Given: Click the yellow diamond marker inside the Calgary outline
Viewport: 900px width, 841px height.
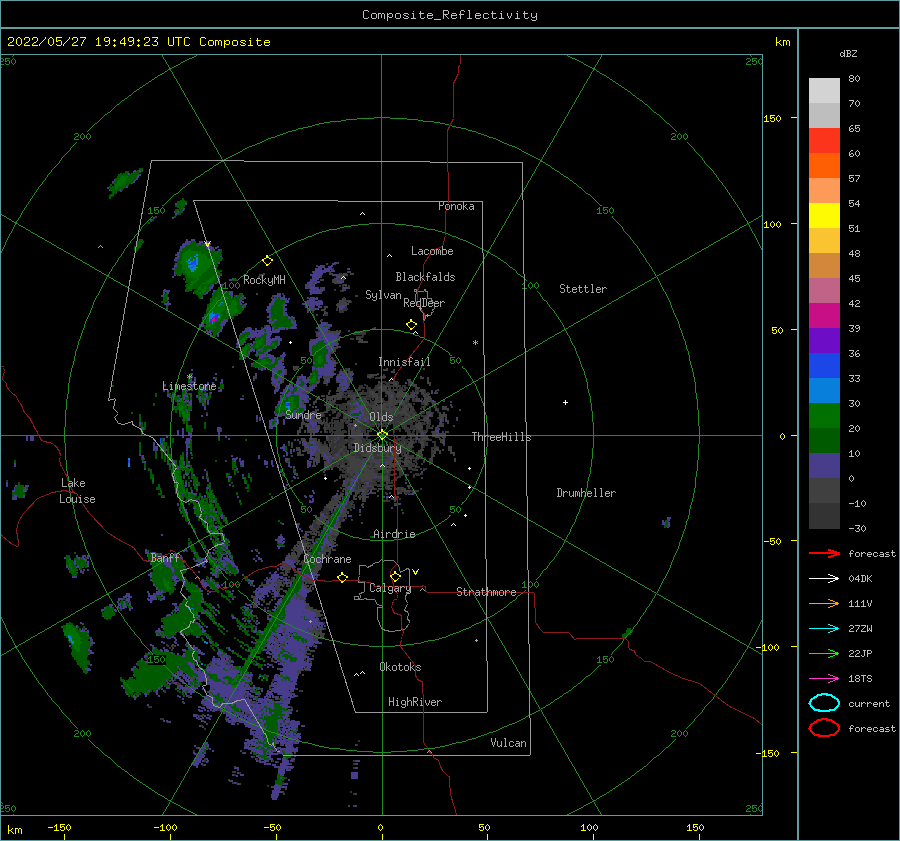Looking at the screenshot, I should click(395, 576).
